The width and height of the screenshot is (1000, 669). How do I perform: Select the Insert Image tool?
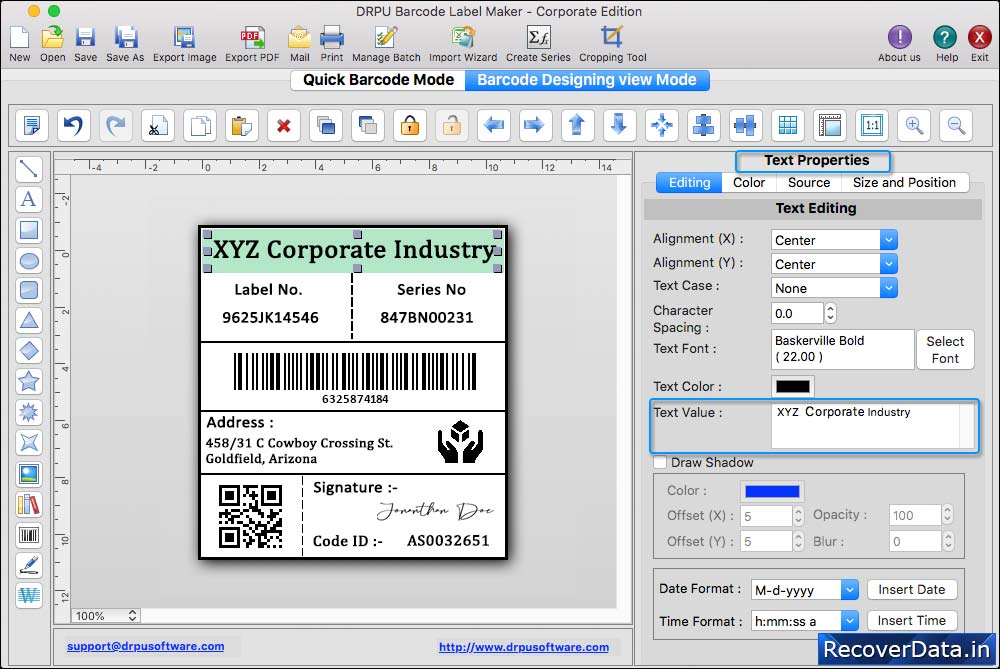tap(29, 473)
